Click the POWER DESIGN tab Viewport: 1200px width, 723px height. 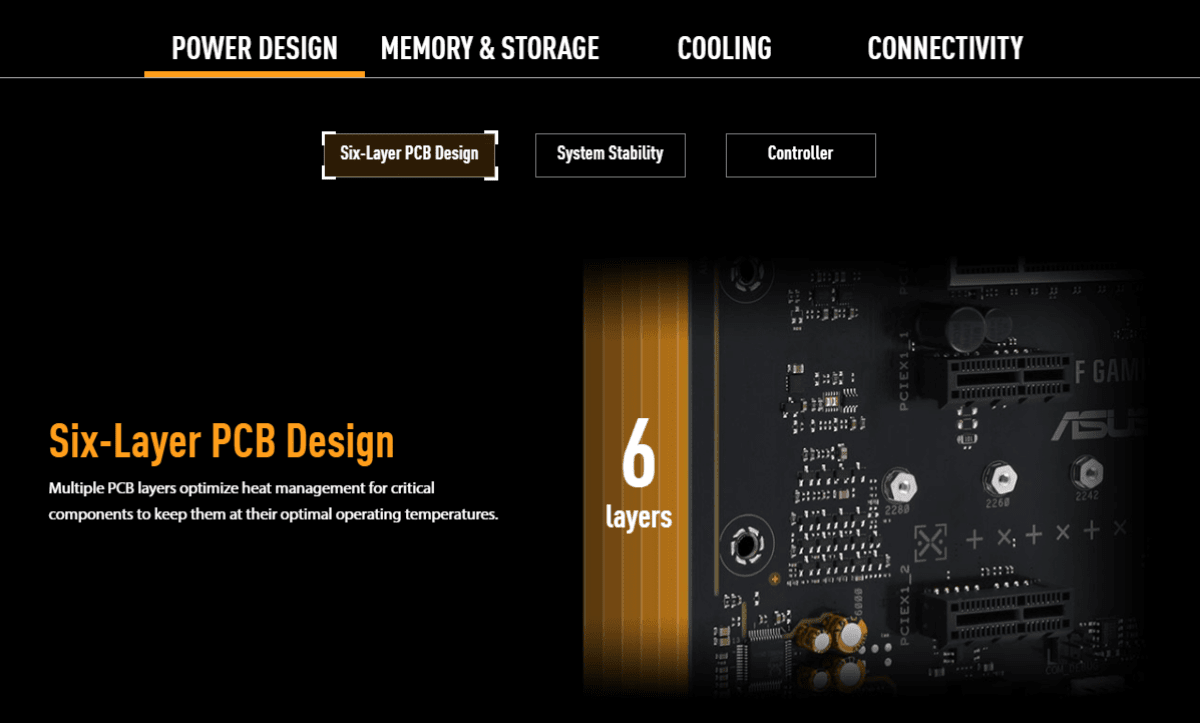click(254, 48)
